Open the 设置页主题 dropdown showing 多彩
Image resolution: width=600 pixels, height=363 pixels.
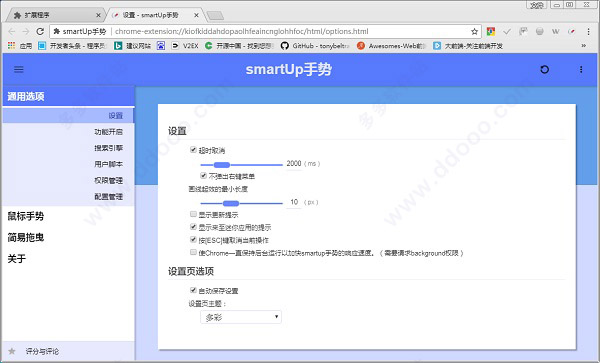241,317
